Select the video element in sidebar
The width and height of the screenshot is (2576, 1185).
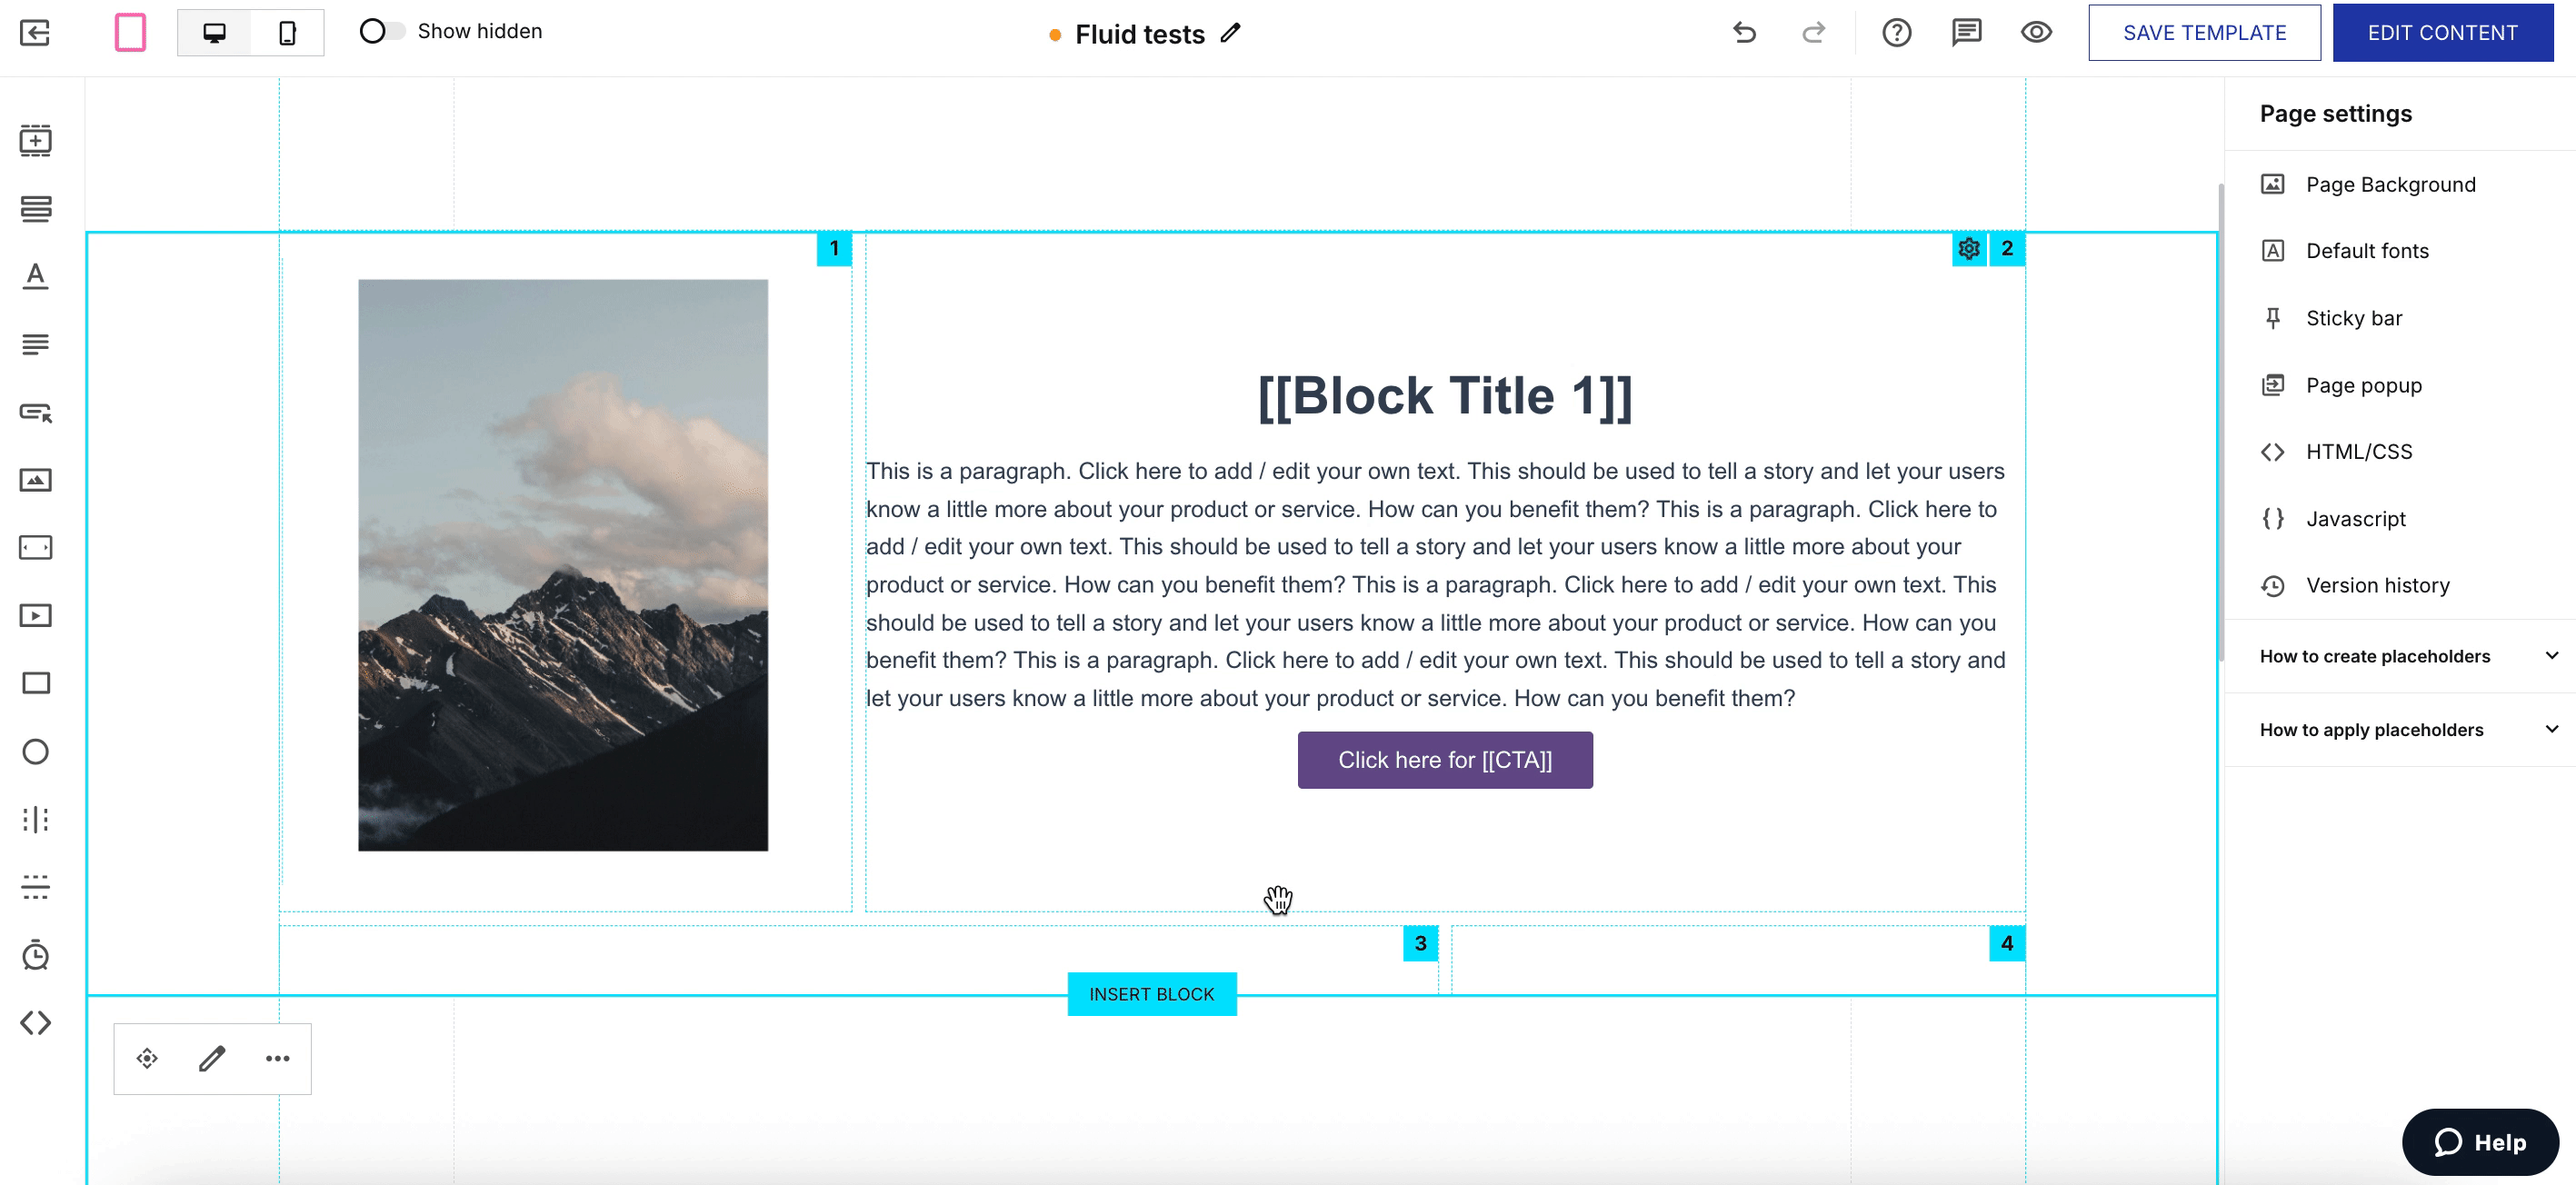click(x=36, y=616)
